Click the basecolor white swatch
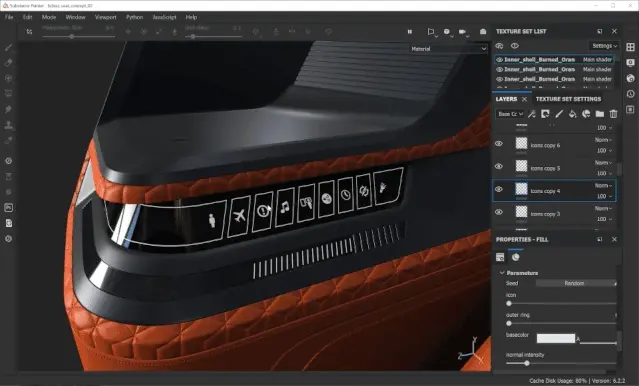Screen dimensions: 639x386 coord(555,338)
